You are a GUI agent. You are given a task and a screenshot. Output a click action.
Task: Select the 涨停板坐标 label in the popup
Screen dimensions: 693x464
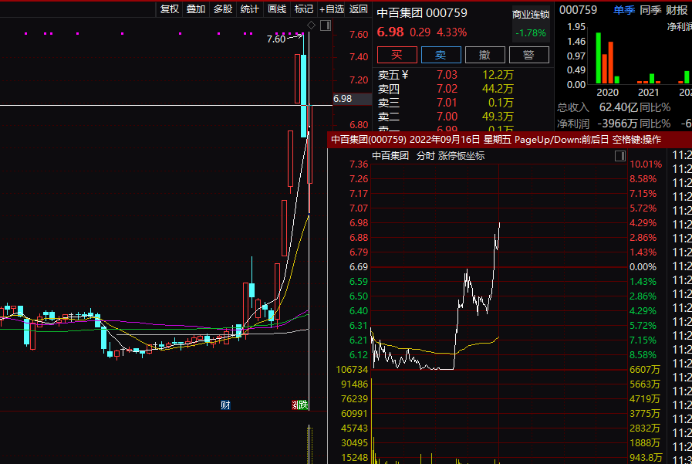tap(461, 156)
